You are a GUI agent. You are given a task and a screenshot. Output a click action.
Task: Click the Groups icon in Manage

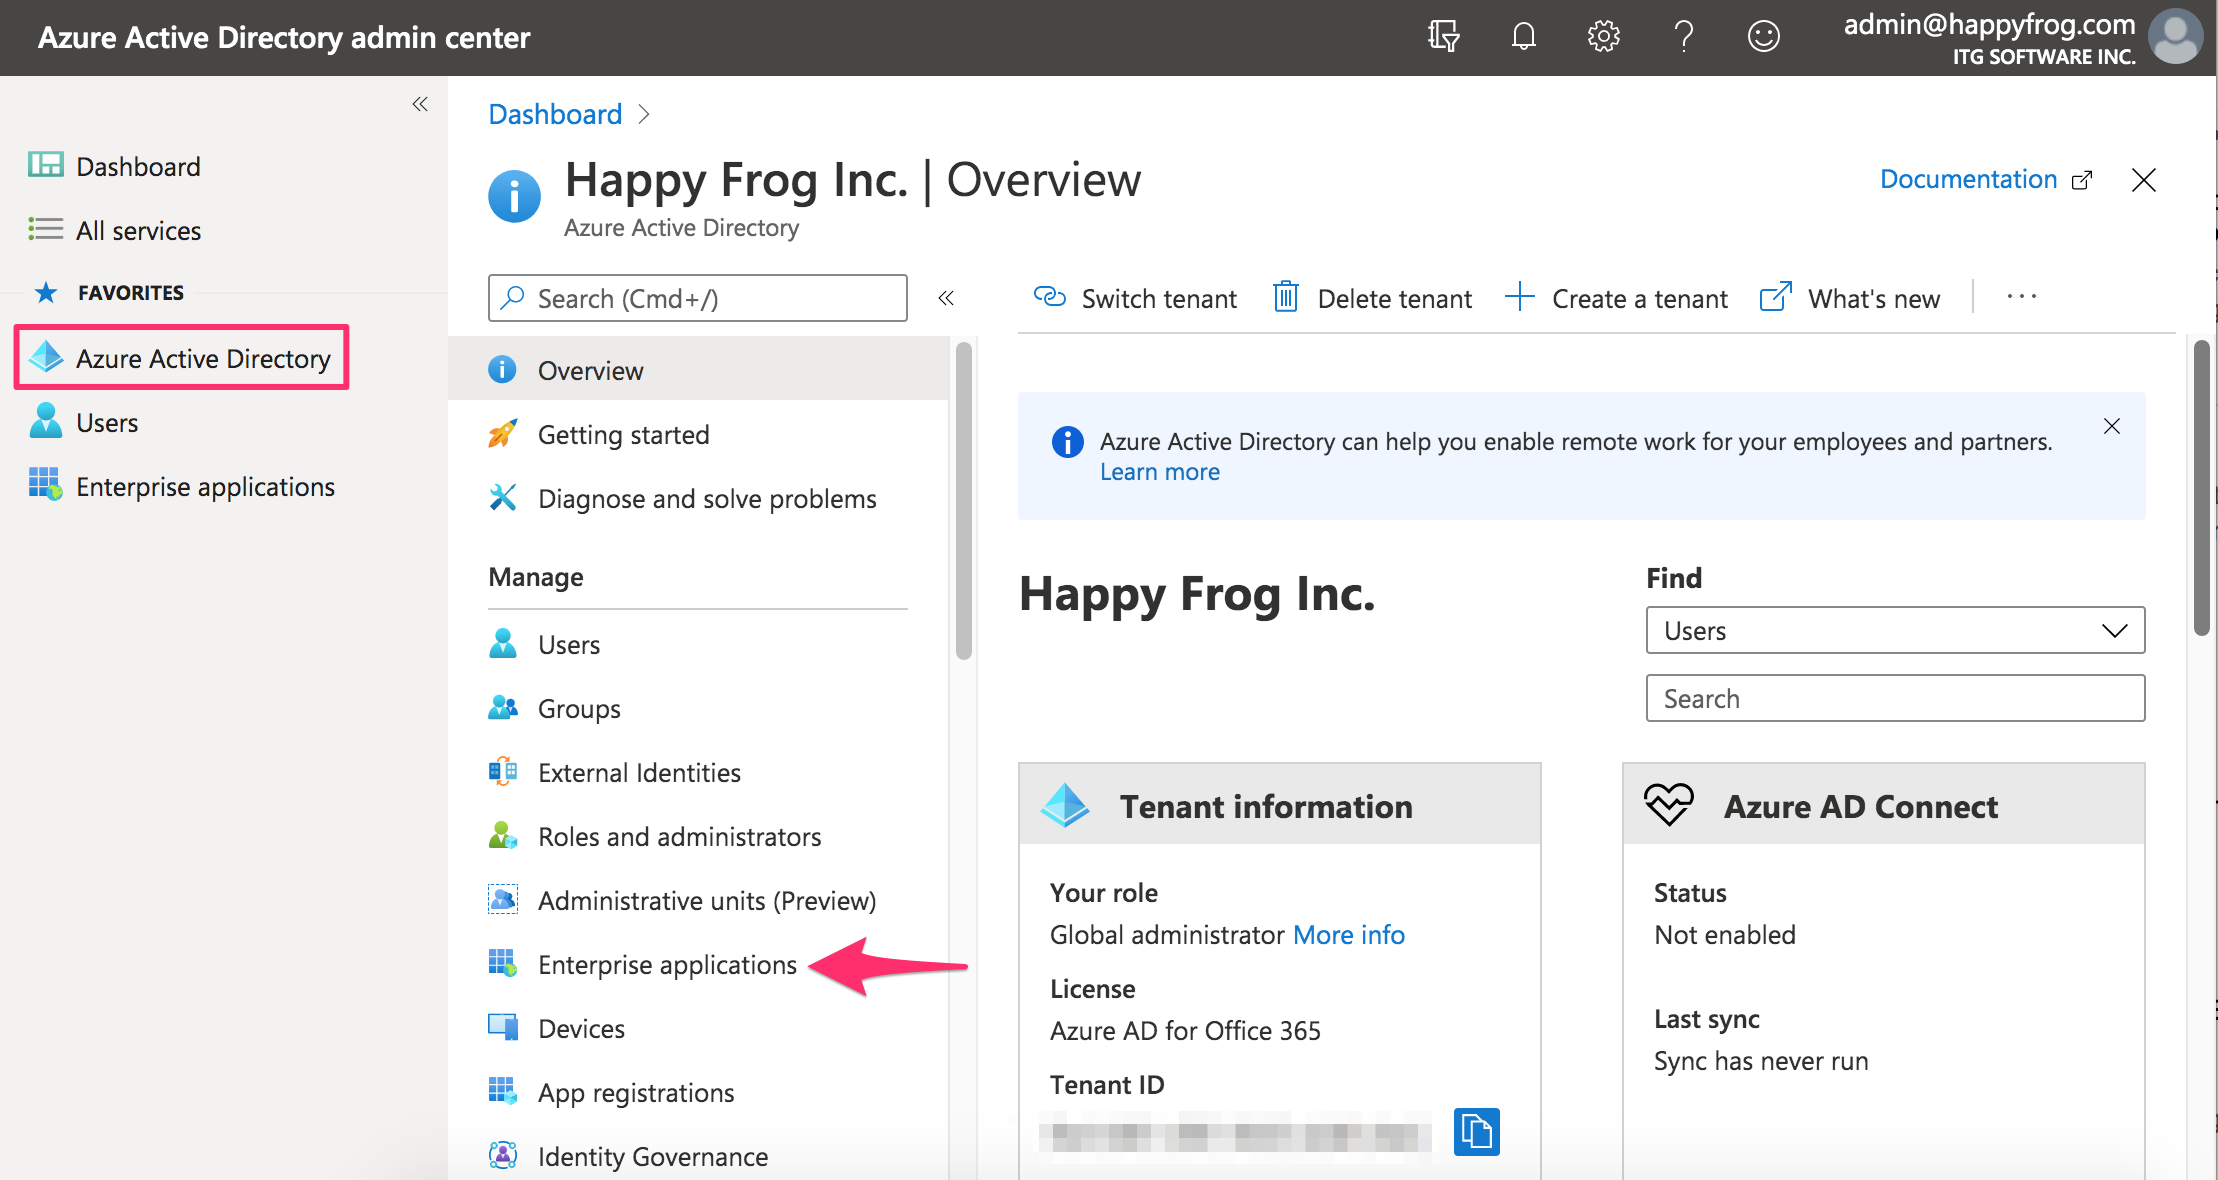click(502, 707)
